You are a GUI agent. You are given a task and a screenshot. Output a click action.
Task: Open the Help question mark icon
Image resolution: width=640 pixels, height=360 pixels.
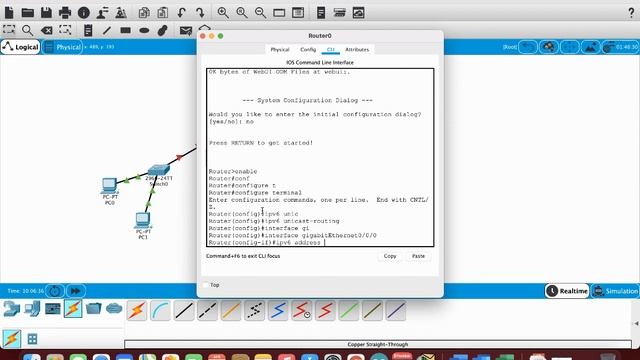[x=631, y=13]
